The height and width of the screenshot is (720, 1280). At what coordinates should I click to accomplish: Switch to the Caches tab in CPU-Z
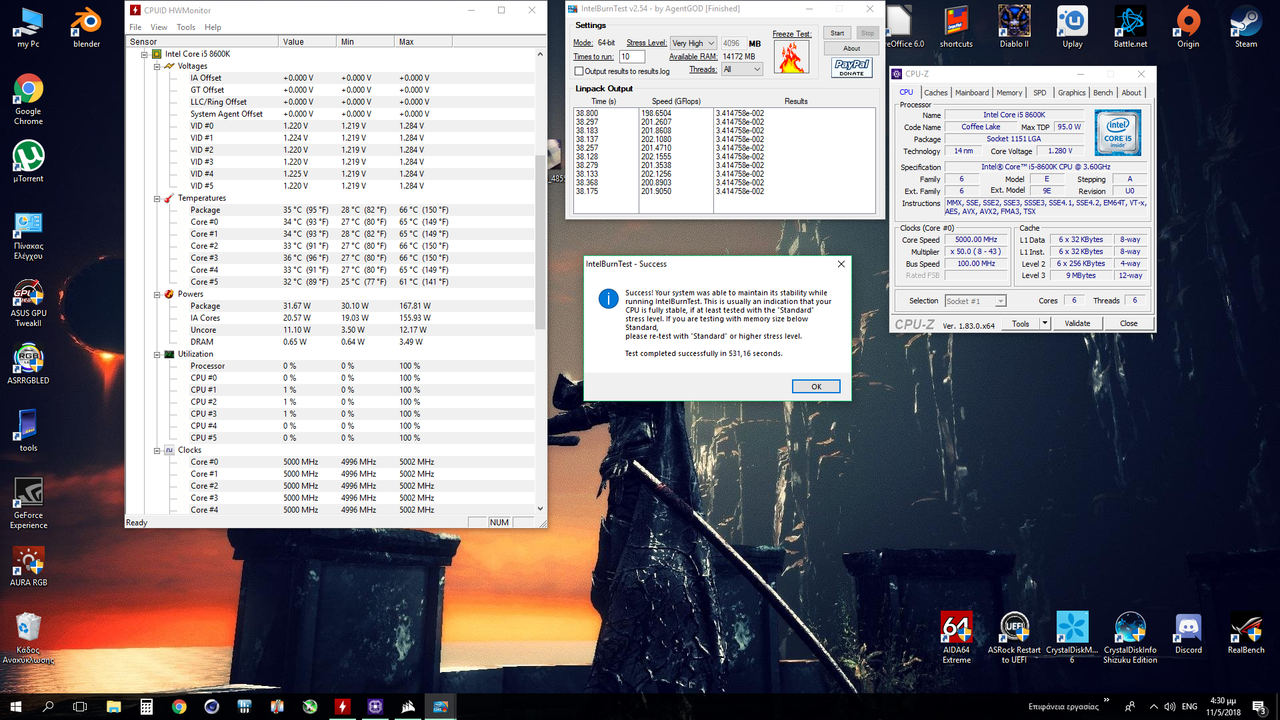tap(935, 92)
